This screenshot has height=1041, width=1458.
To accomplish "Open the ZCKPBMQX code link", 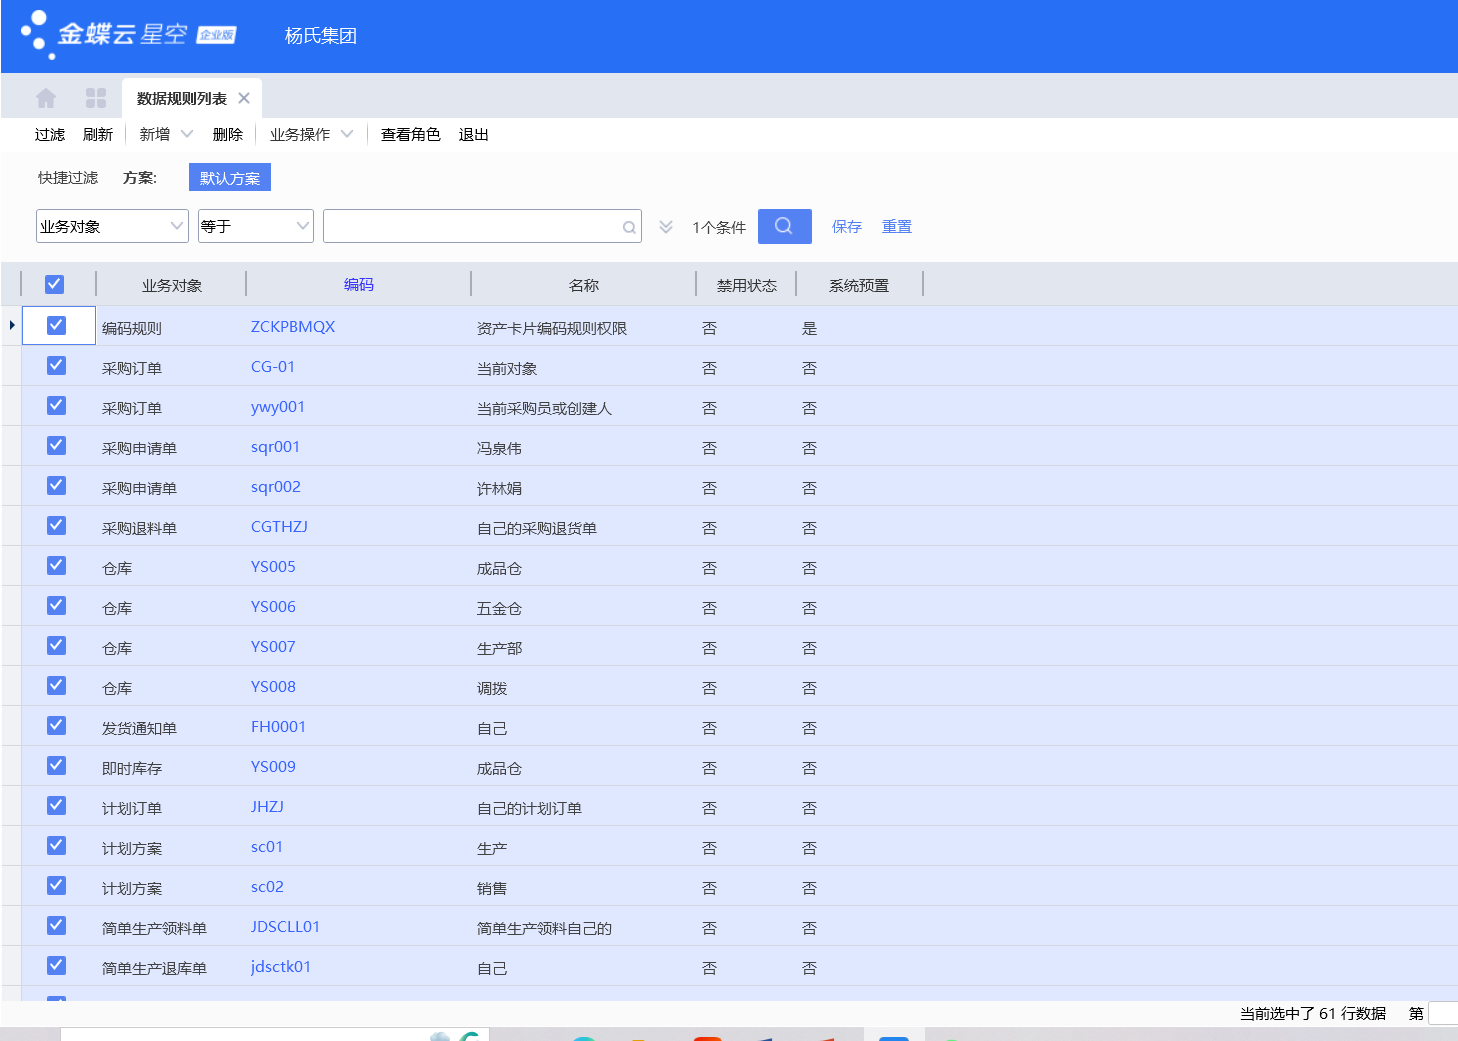I will (293, 327).
